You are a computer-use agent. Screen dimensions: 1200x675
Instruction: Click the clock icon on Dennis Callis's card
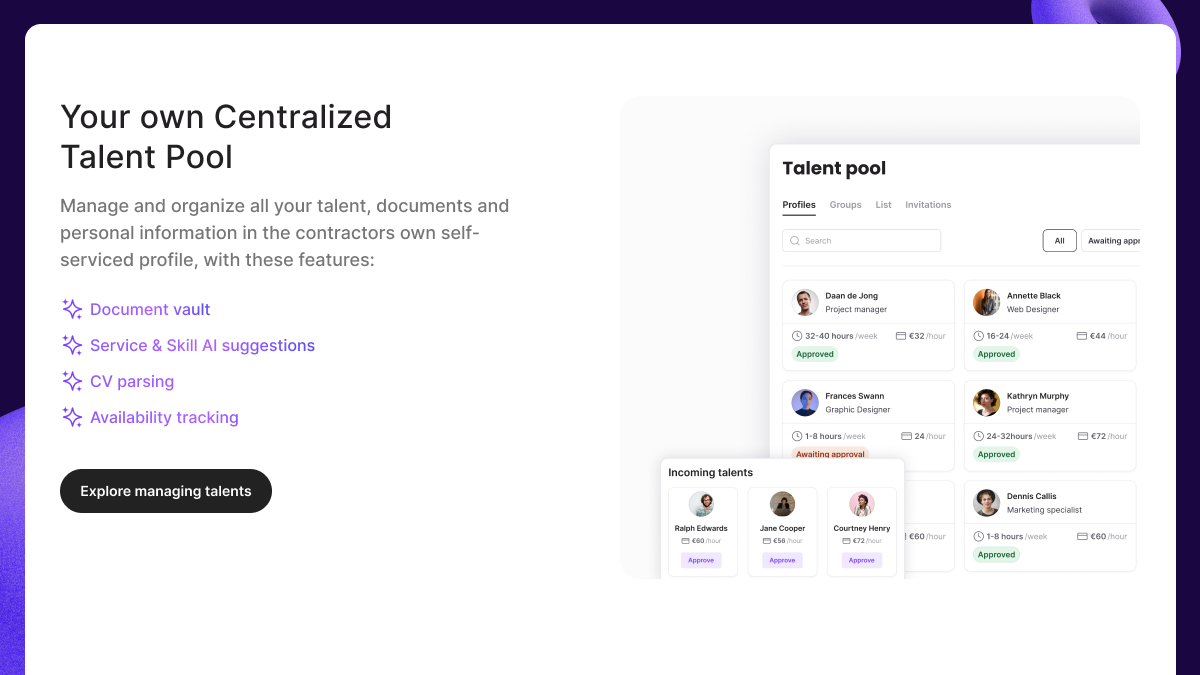(980, 536)
